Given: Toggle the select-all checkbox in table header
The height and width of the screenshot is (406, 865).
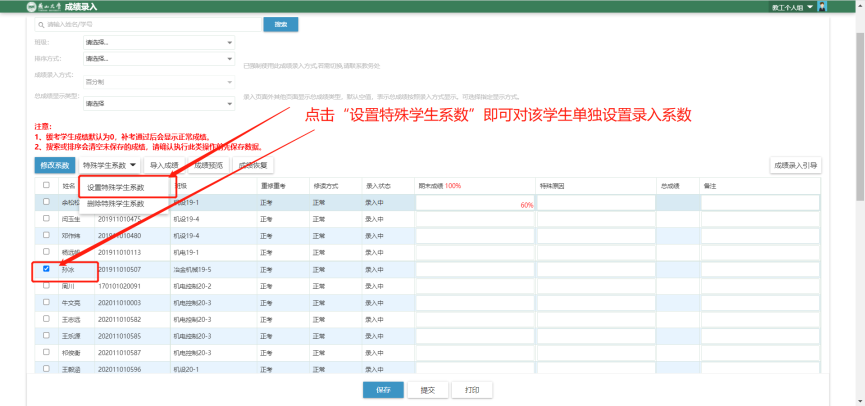Looking at the screenshot, I should tap(46, 185).
